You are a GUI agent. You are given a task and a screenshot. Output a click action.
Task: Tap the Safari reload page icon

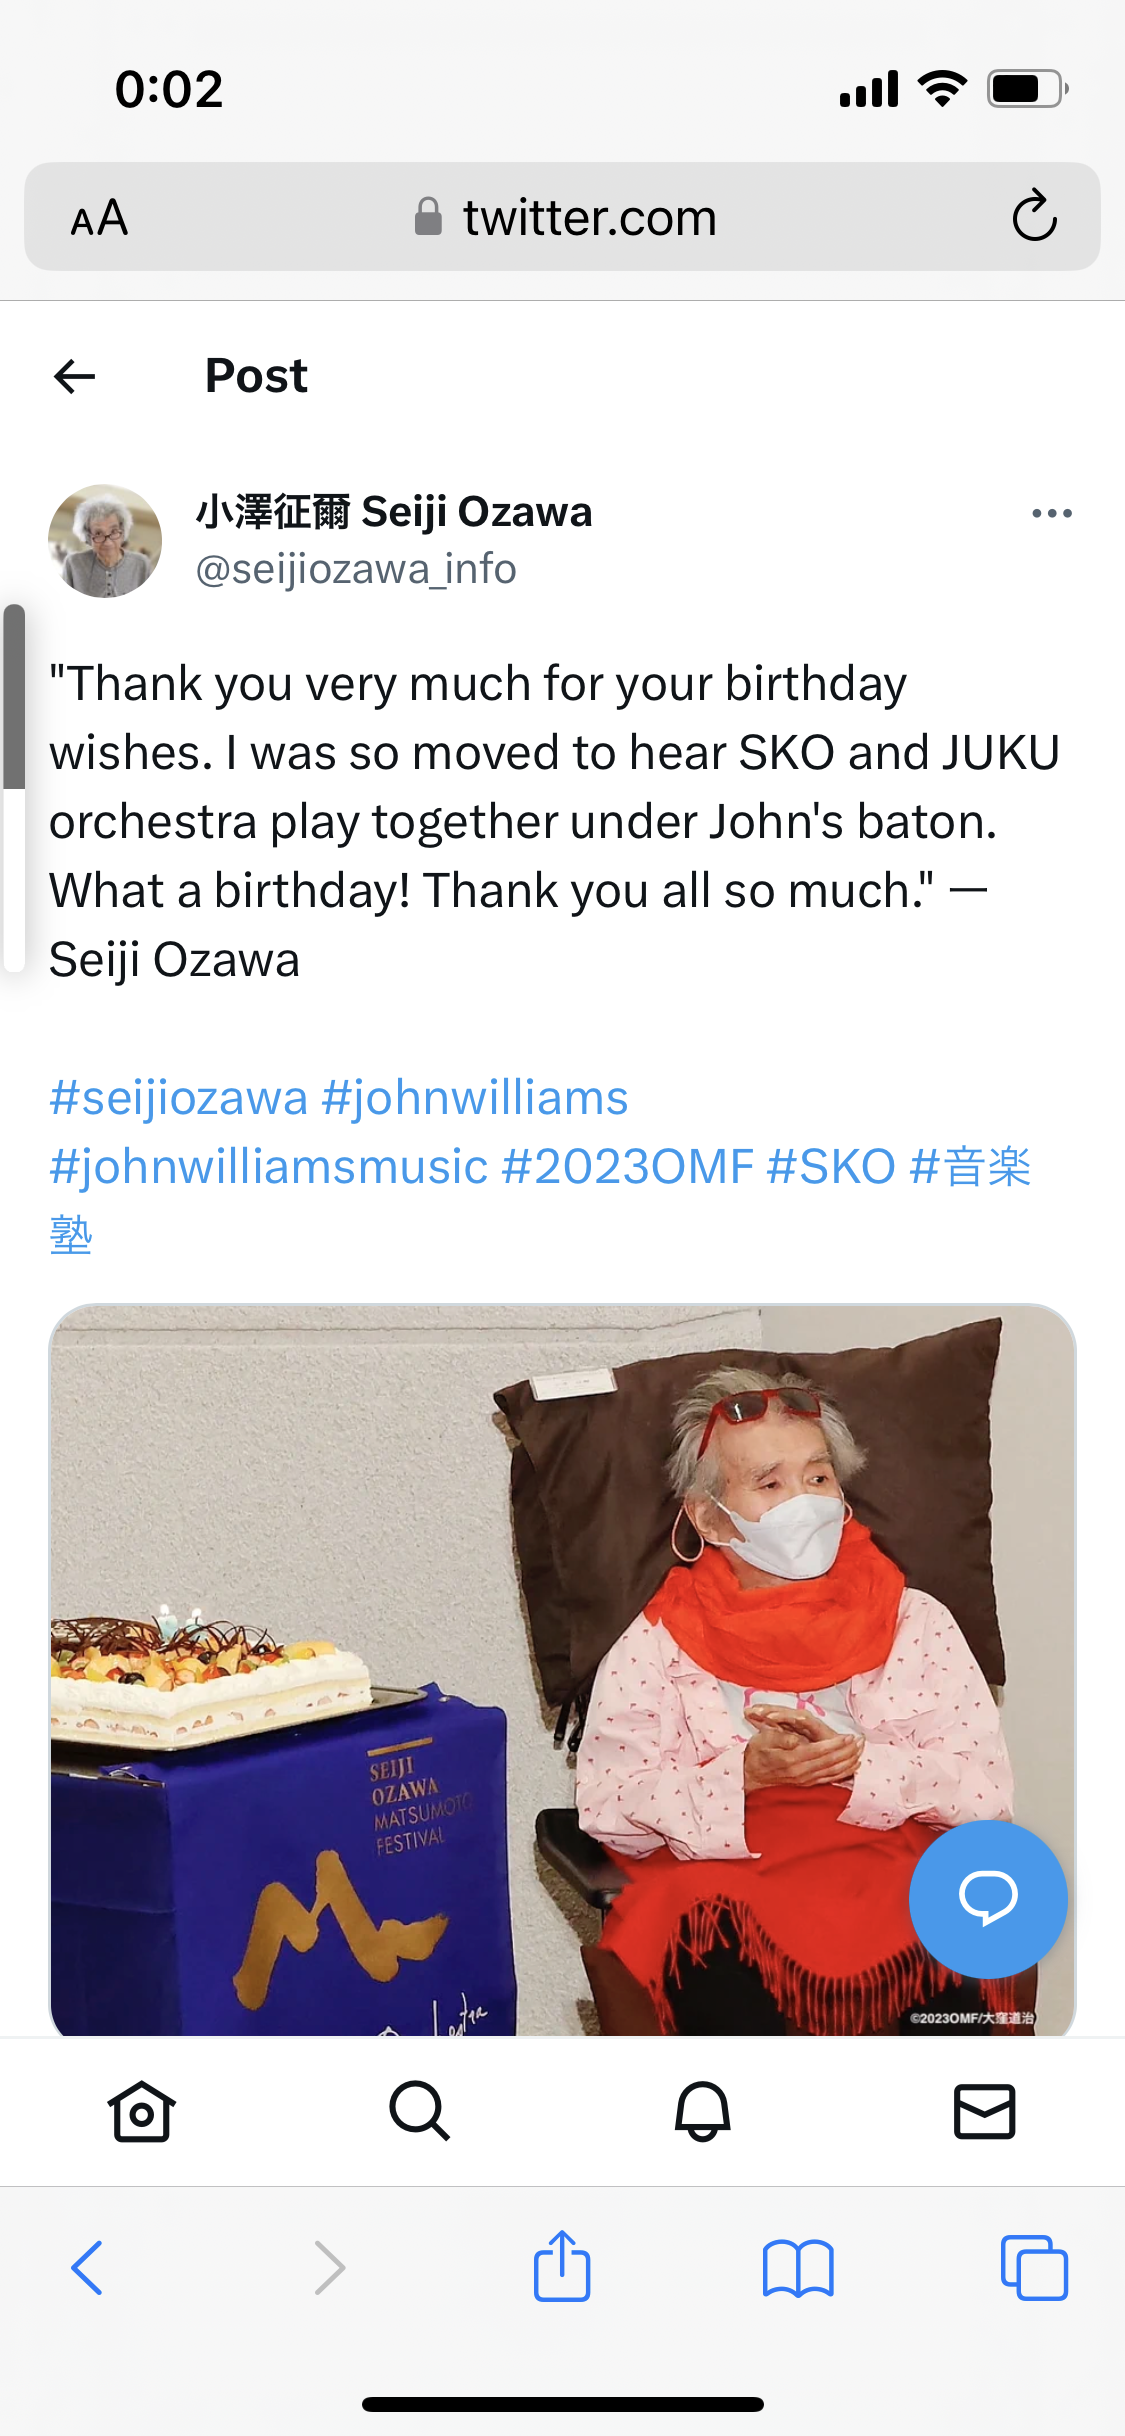point(1034,216)
